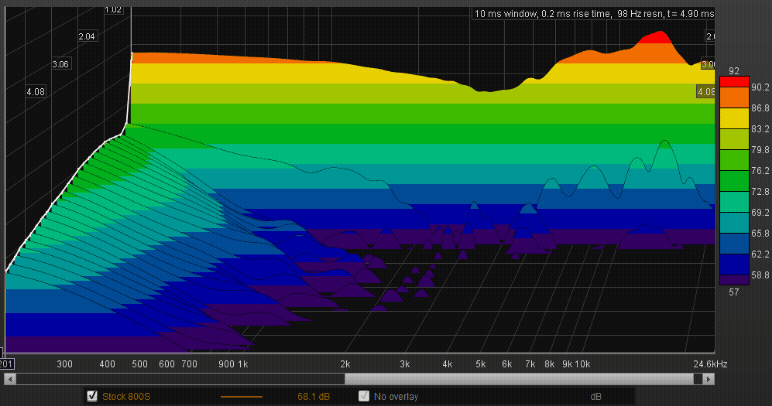The height and width of the screenshot is (406, 772).
Task: Click the 5k frequency axis label
Action: point(481,364)
